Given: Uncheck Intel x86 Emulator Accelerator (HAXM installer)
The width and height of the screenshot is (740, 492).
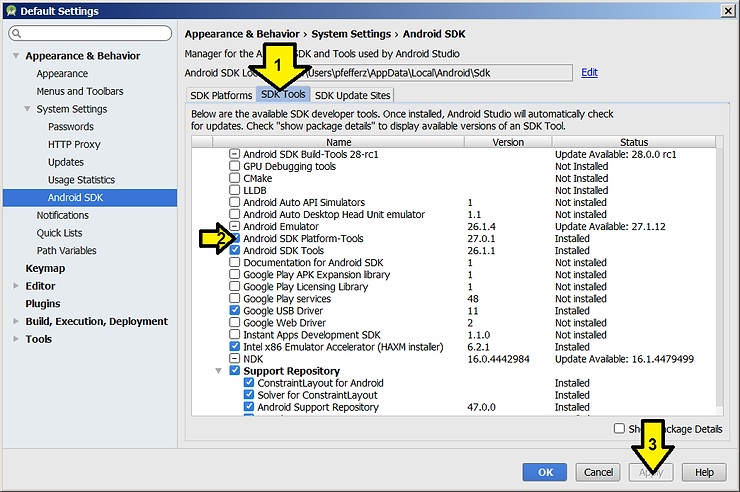Looking at the screenshot, I should coord(235,346).
